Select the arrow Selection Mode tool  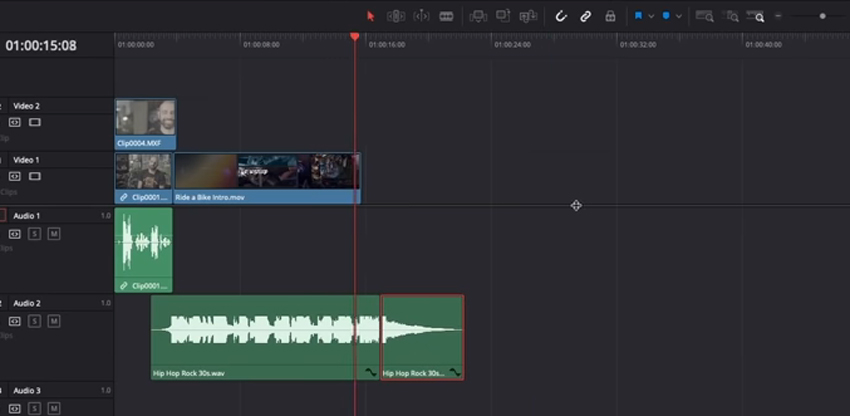370,16
